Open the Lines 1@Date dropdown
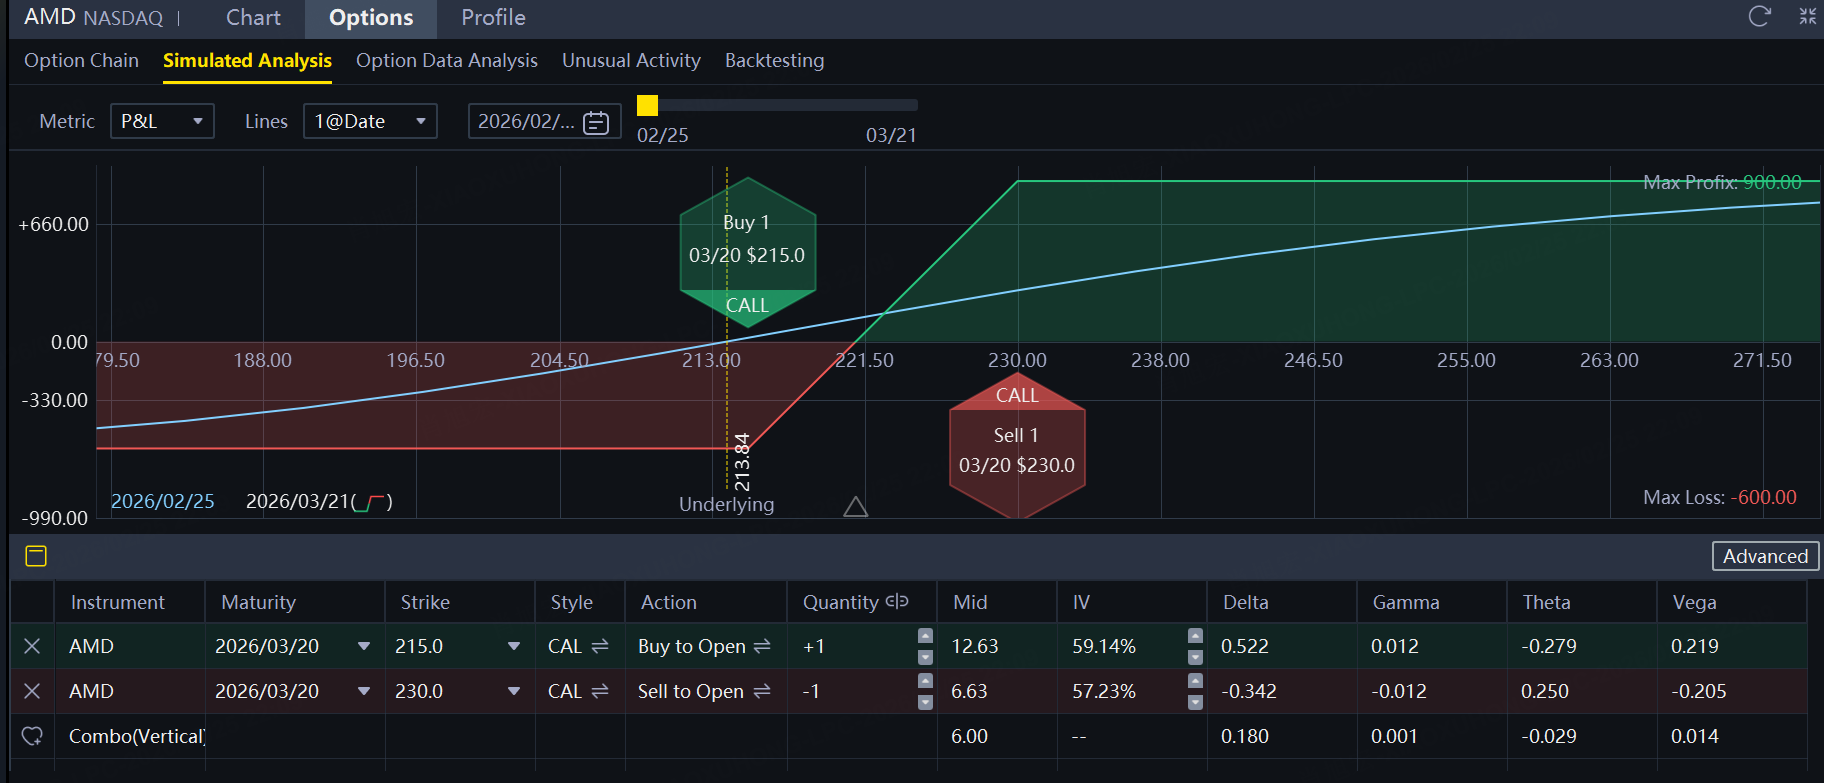The width and height of the screenshot is (1824, 783). tap(370, 121)
